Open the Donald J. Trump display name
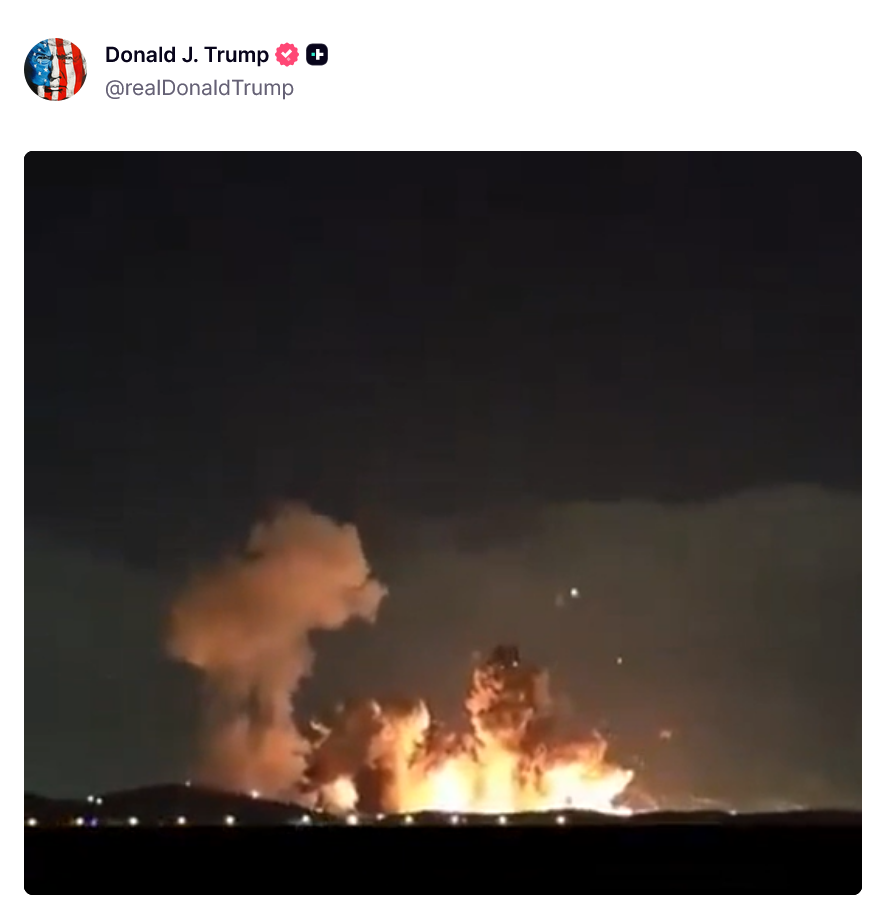This screenshot has height=906, width=886. (x=187, y=55)
